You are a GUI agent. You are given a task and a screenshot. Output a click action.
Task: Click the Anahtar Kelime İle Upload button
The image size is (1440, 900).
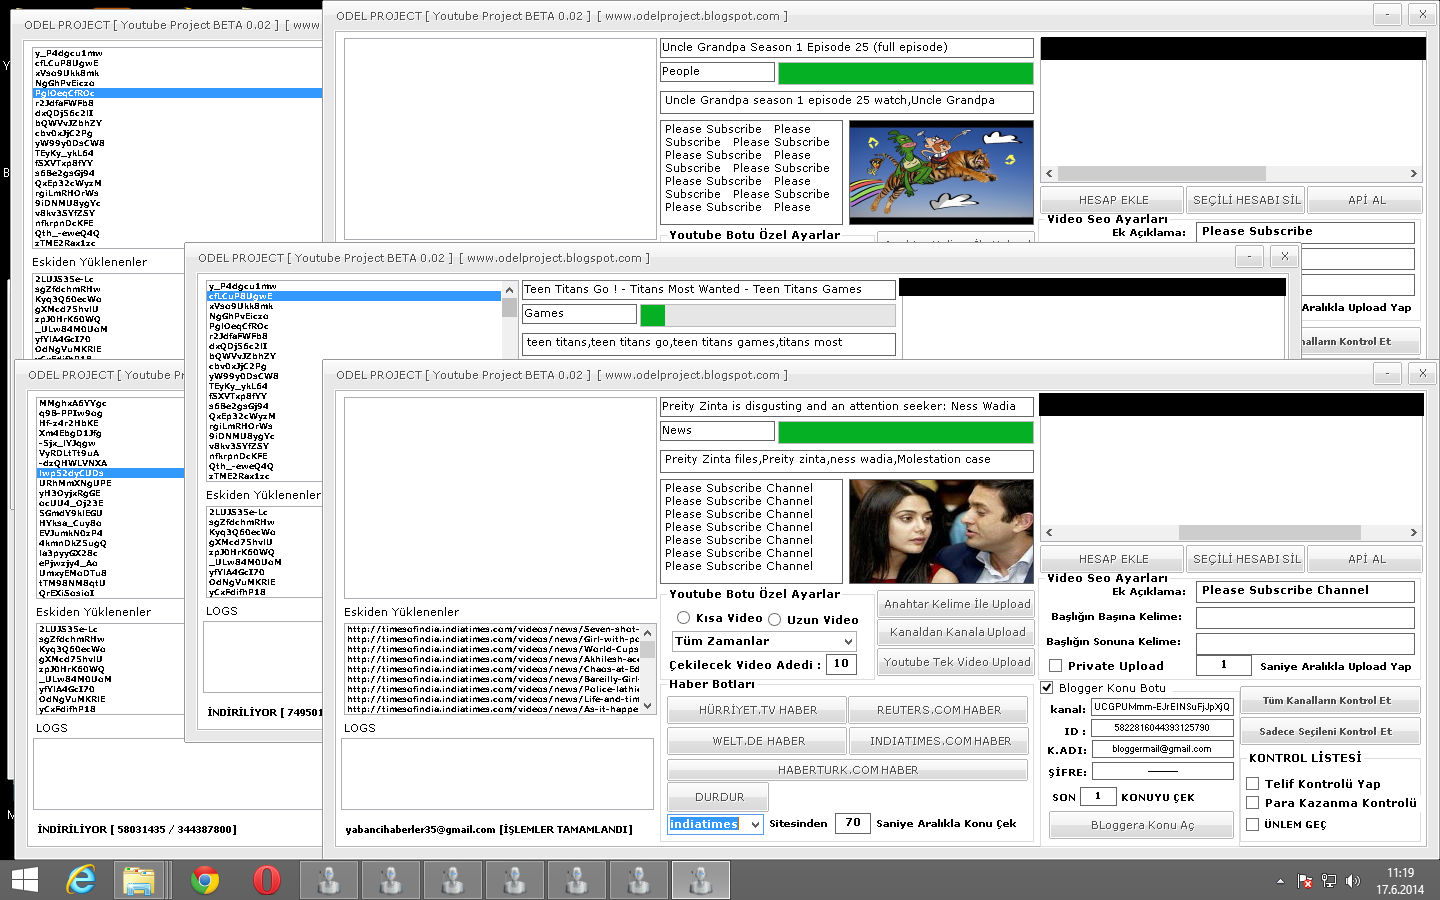[x=957, y=604]
